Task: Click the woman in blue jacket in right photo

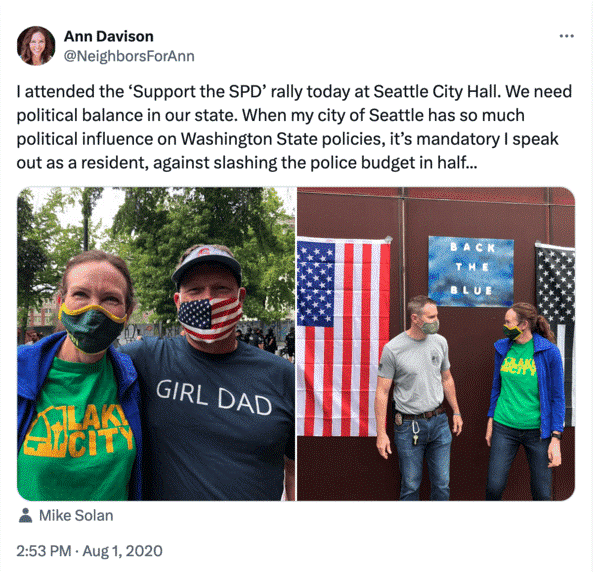Action: (526, 400)
